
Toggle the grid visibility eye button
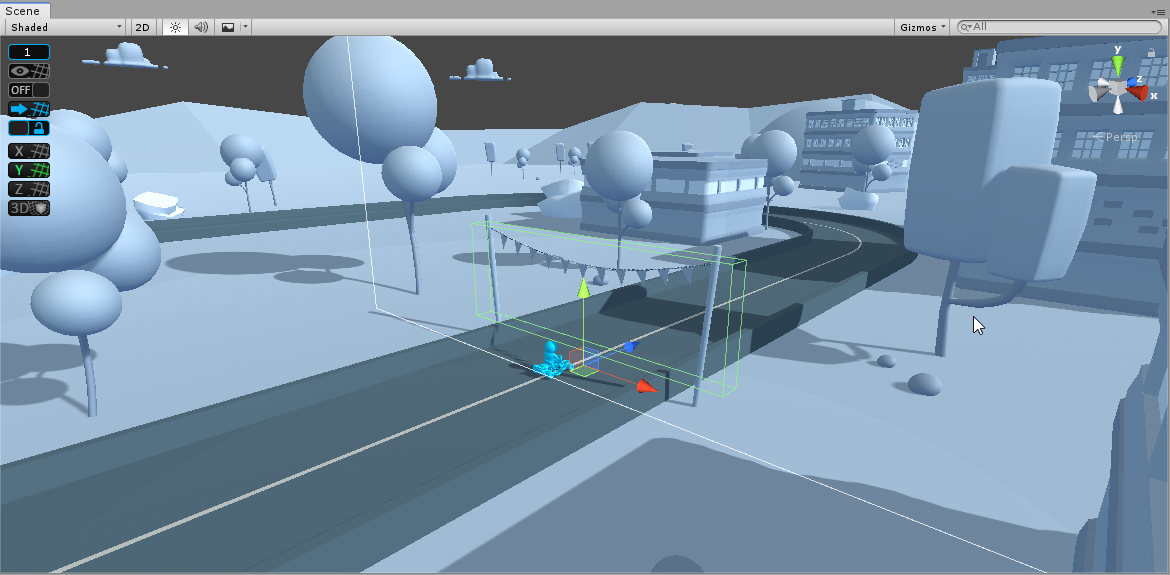(x=29, y=71)
